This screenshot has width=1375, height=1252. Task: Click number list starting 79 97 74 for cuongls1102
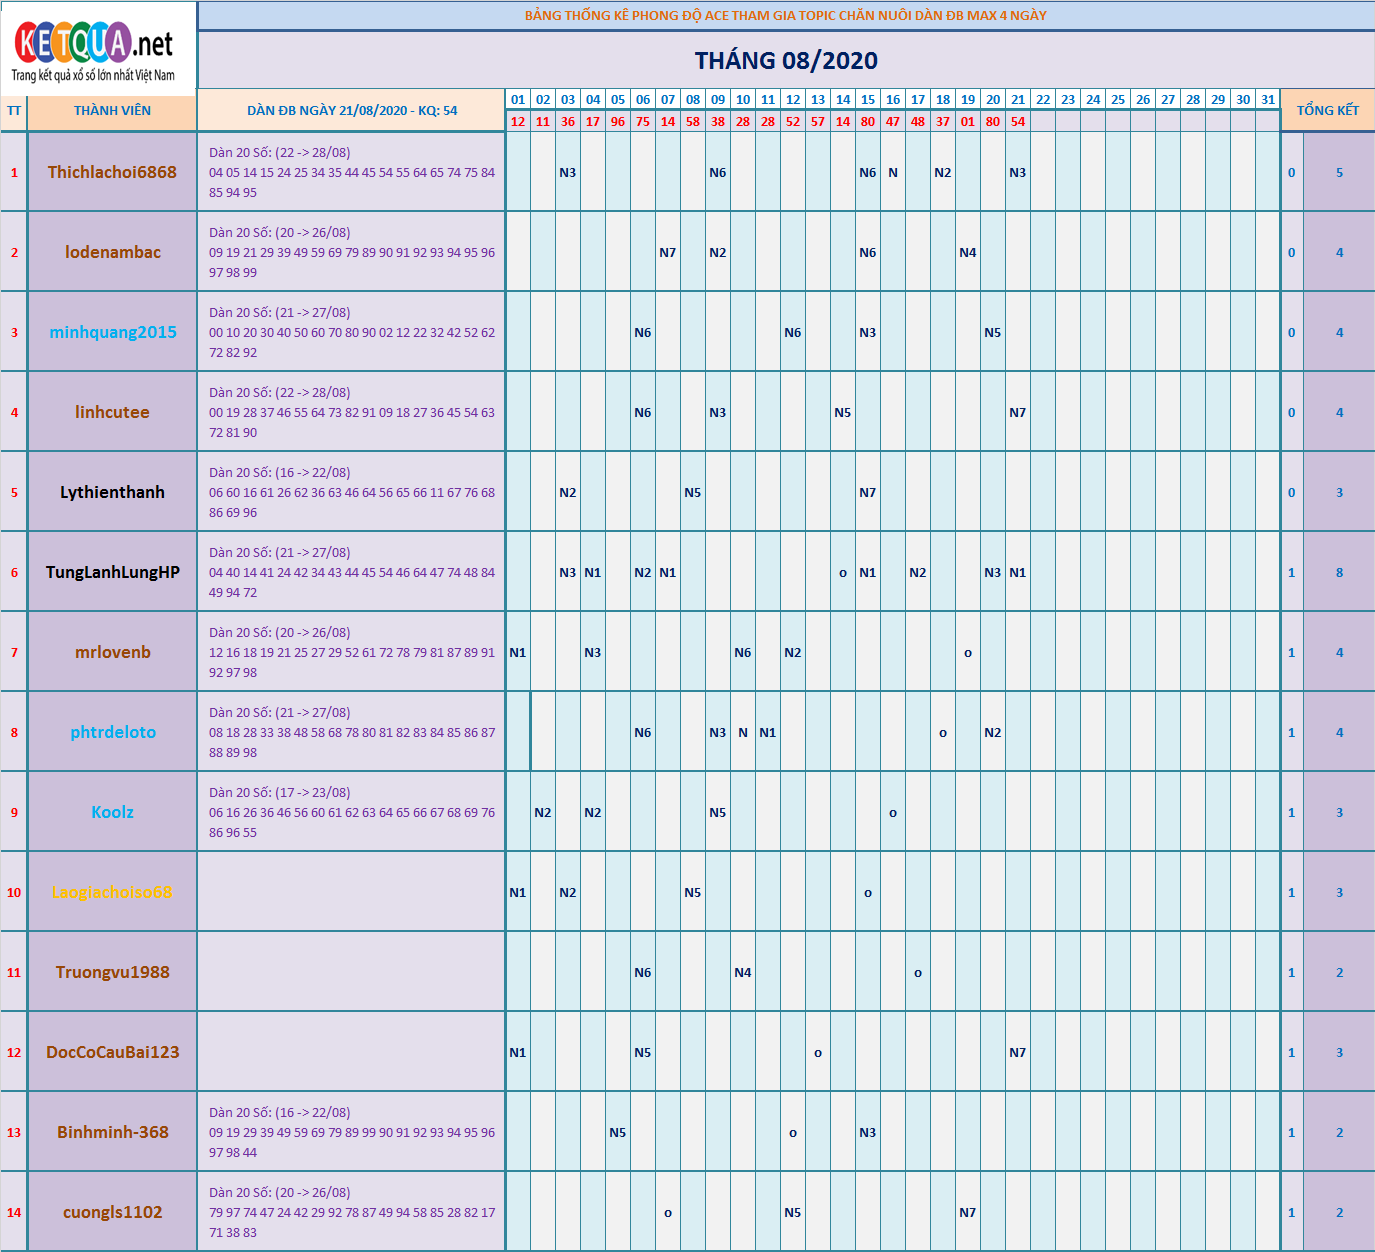352,1222
